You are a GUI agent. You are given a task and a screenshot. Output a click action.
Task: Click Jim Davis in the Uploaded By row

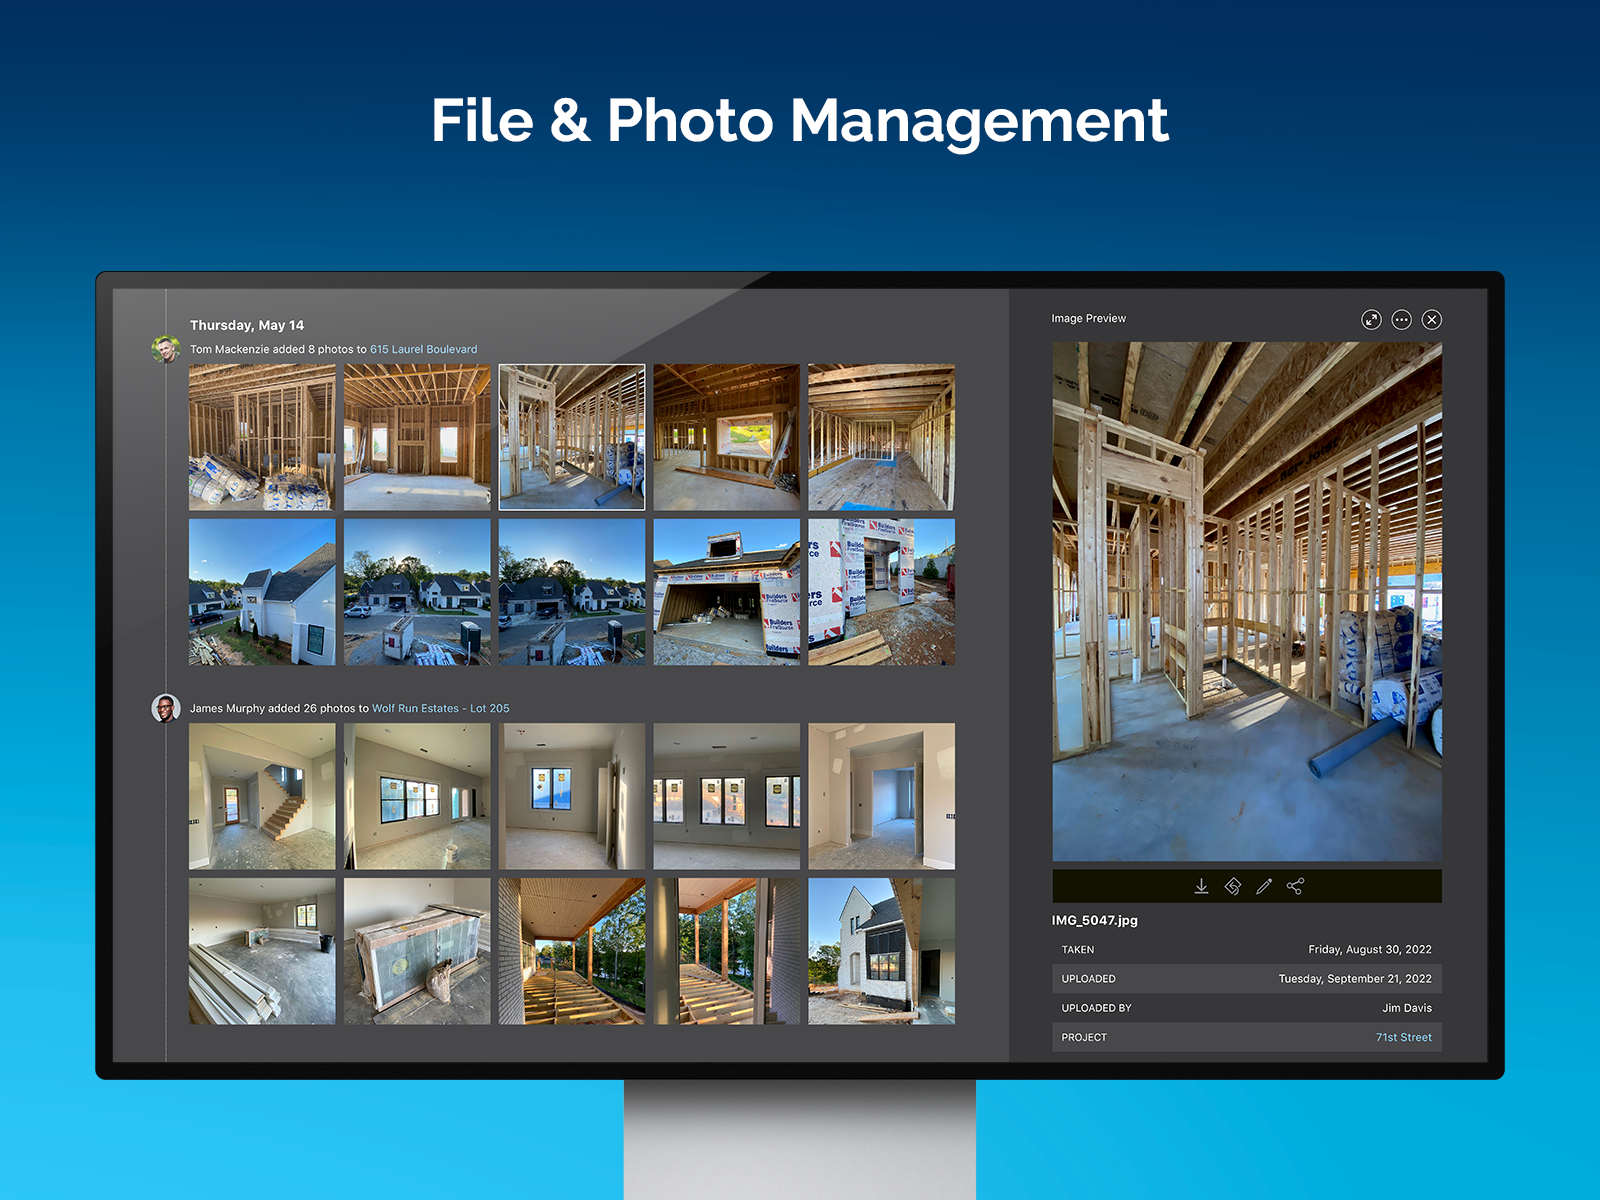click(x=1406, y=1008)
